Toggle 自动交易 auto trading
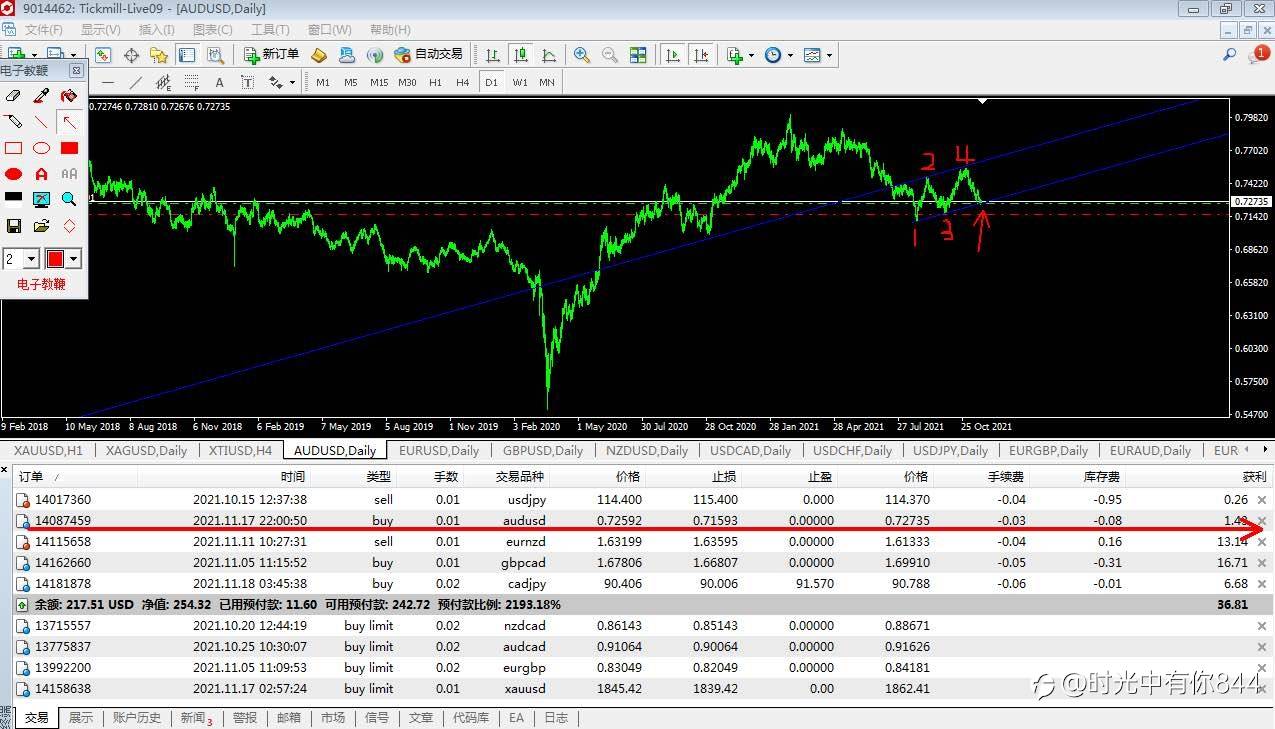Viewport: 1275px width, 729px height. coord(429,55)
